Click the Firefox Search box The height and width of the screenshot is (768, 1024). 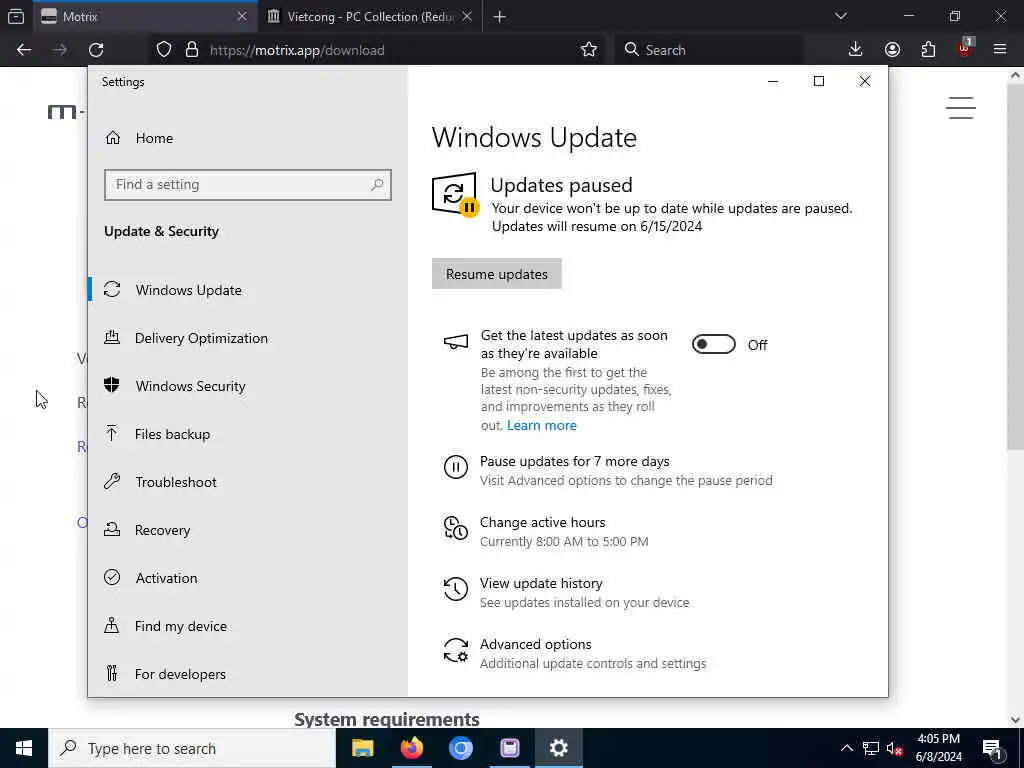(x=709, y=50)
